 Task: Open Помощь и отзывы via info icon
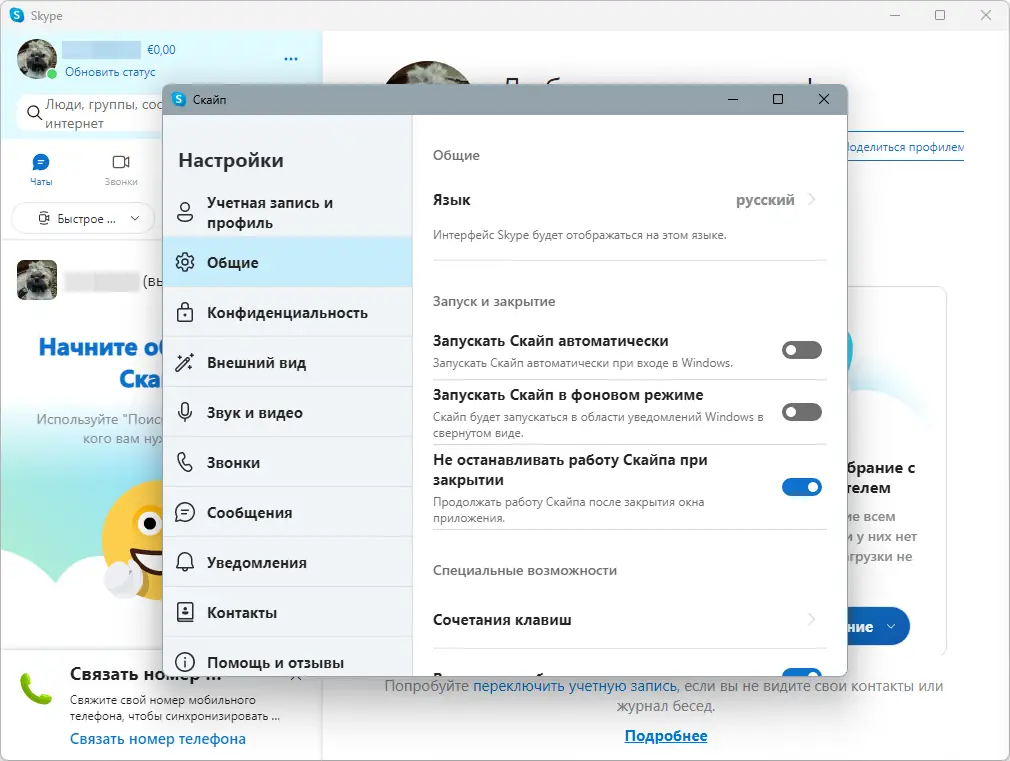point(185,661)
